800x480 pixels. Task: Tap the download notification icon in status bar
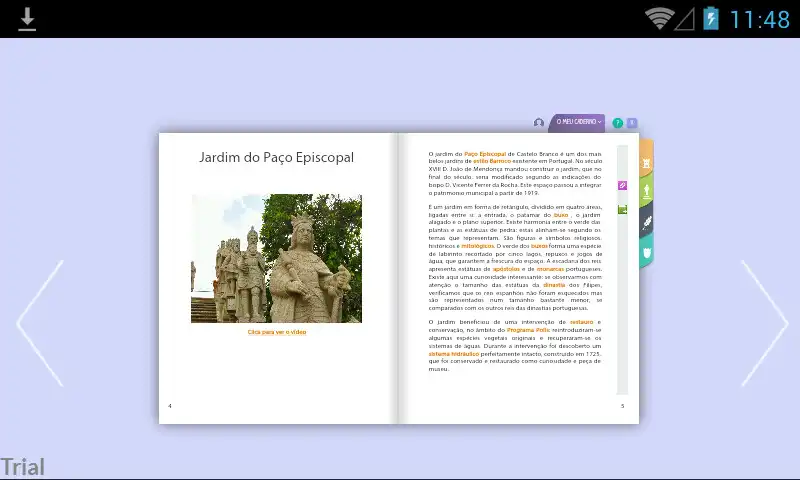(x=27, y=19)
